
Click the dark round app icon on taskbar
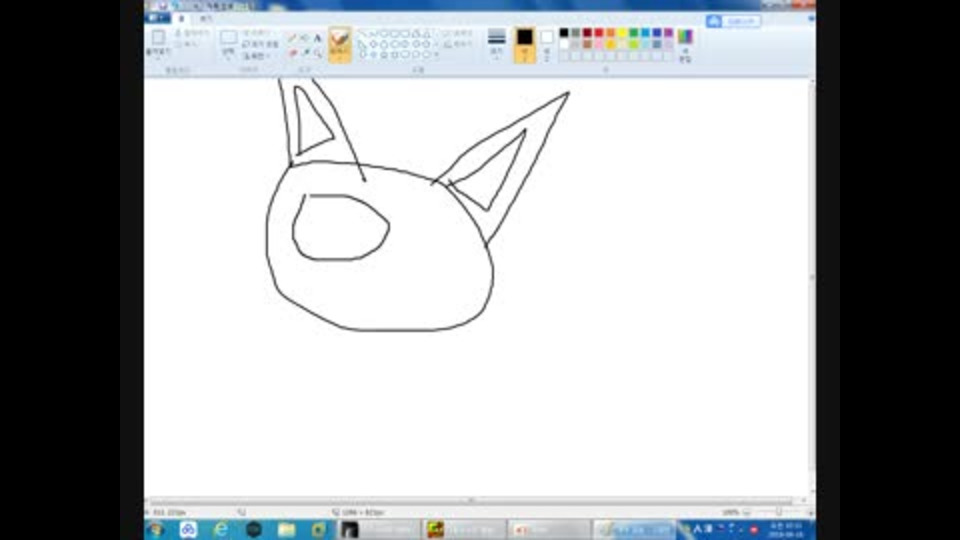click(253, 529)
